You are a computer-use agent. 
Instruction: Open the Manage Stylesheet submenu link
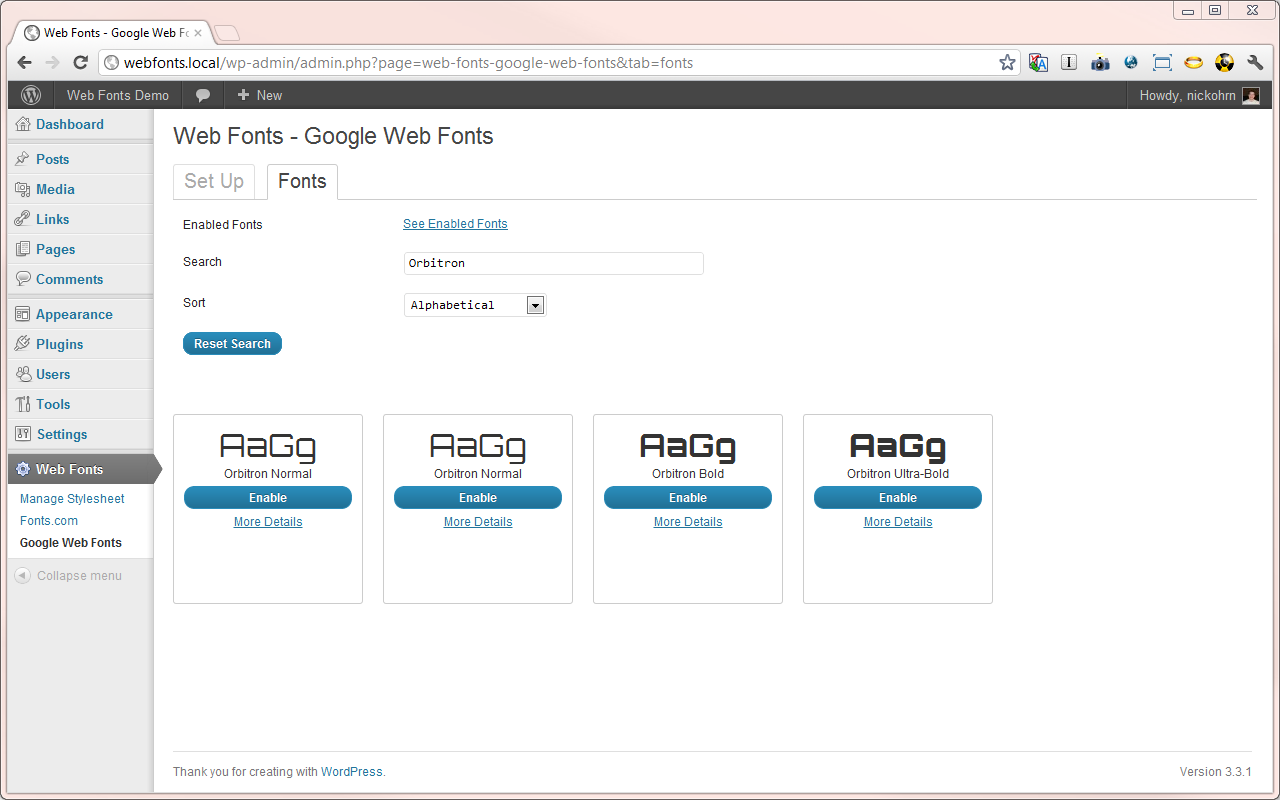tap(72, 499)
